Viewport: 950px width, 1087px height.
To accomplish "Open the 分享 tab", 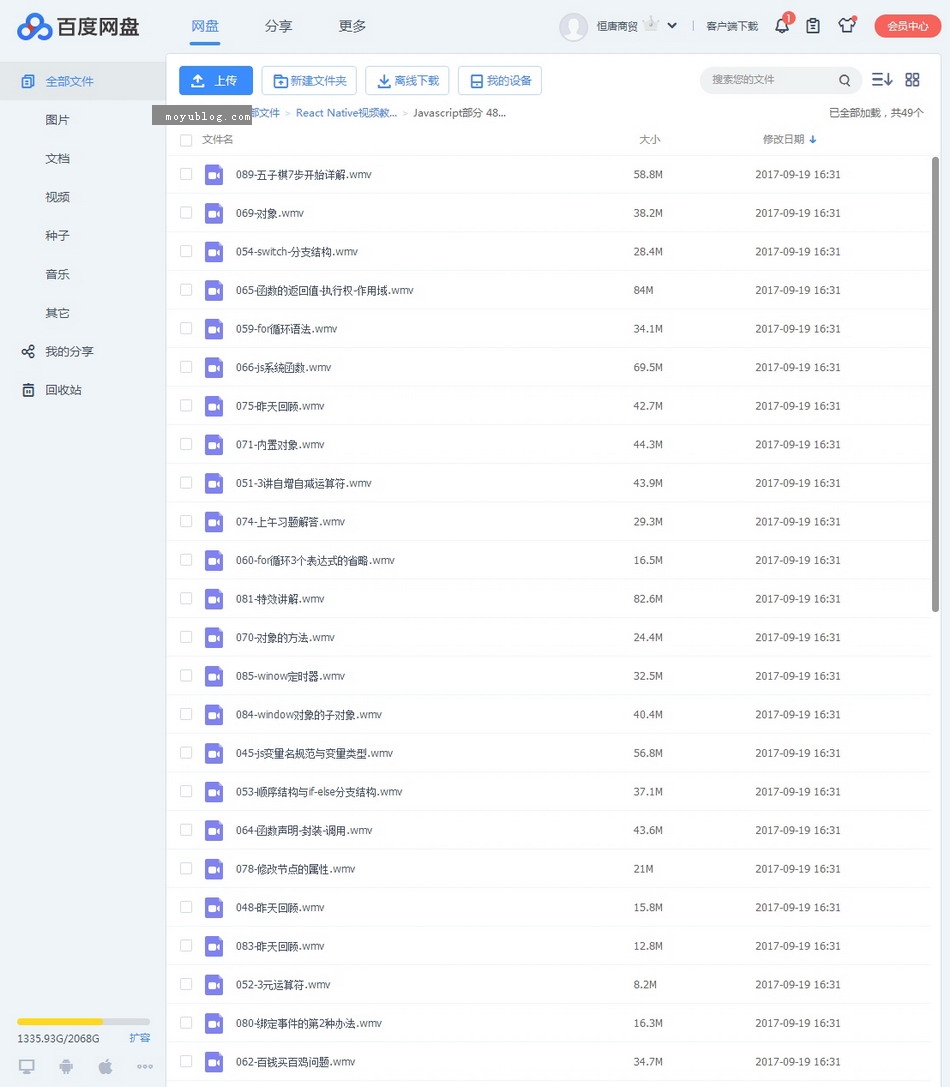I will coord(279,26).
